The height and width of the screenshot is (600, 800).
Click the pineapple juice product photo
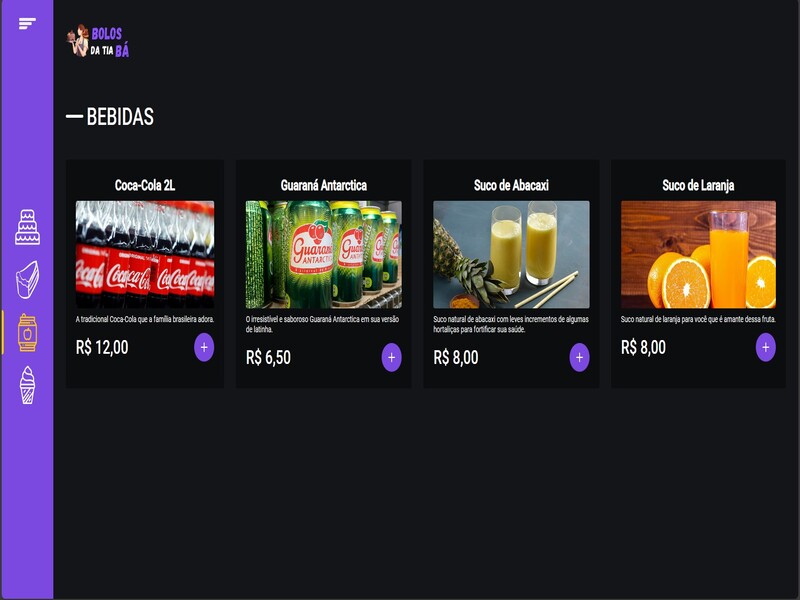click(x=511, y=254)
